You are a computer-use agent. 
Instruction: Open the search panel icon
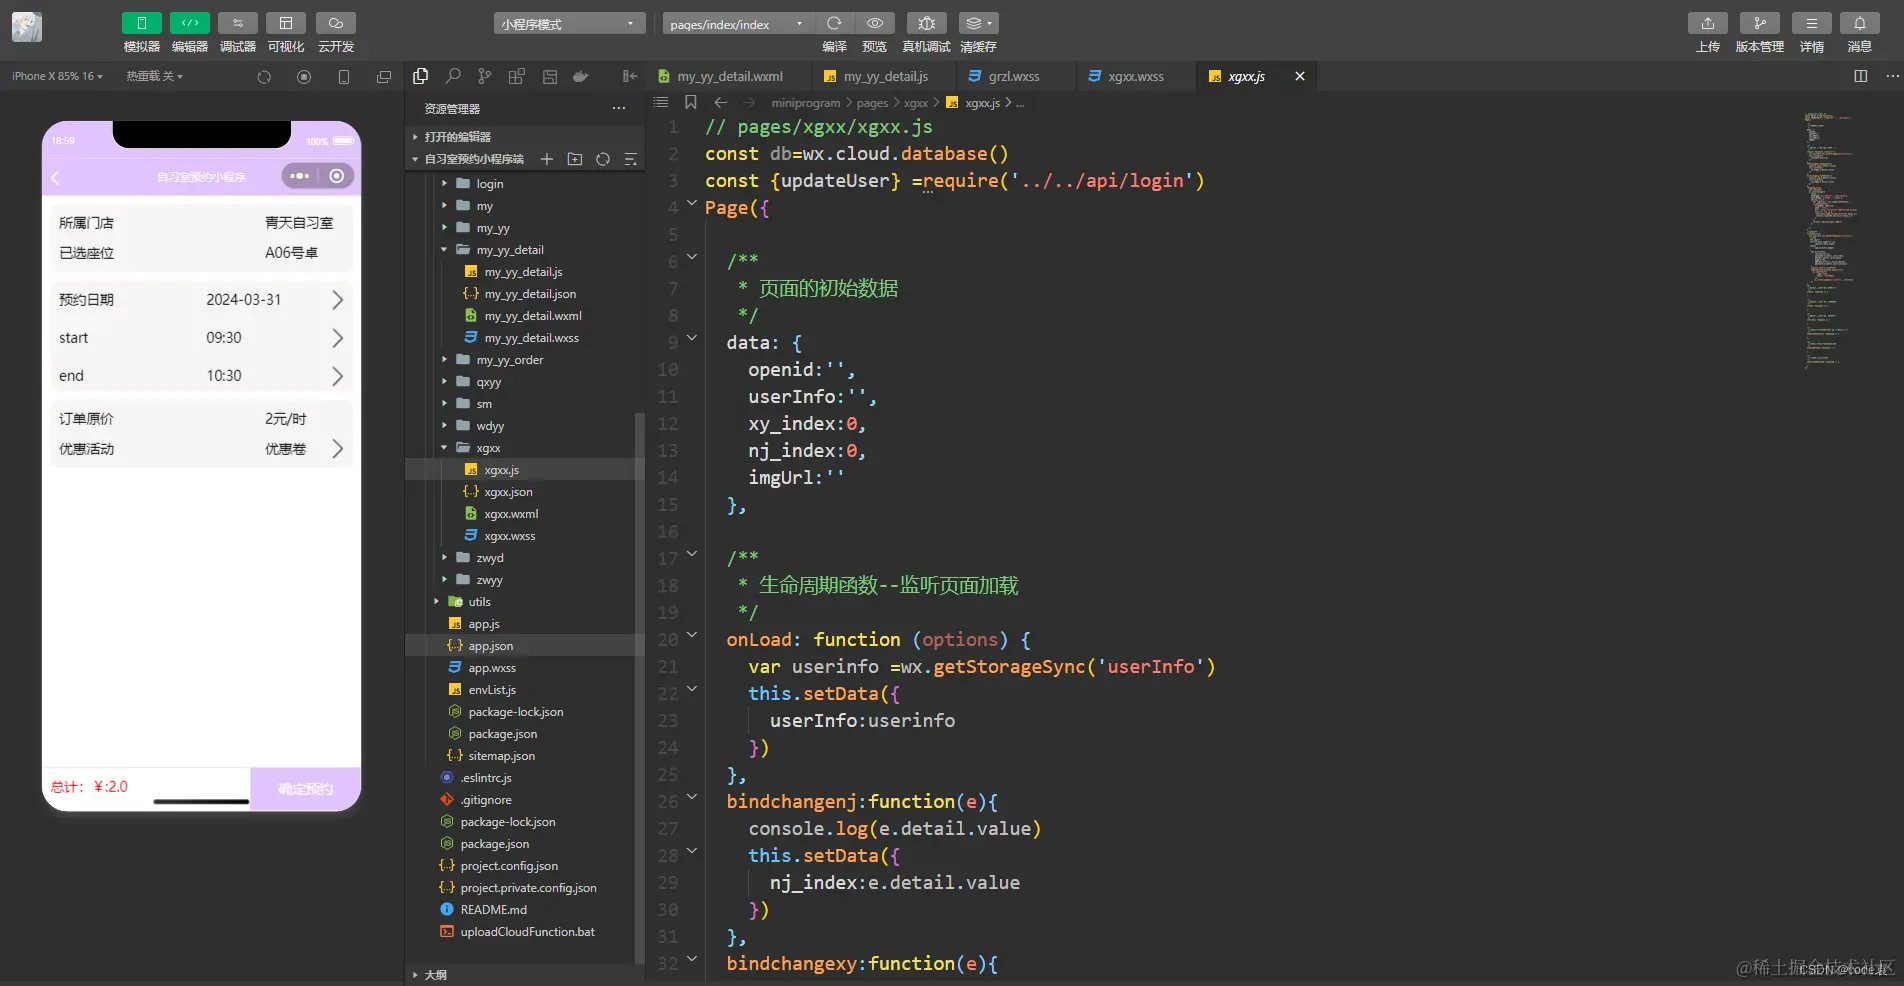[x=453, y=76]
